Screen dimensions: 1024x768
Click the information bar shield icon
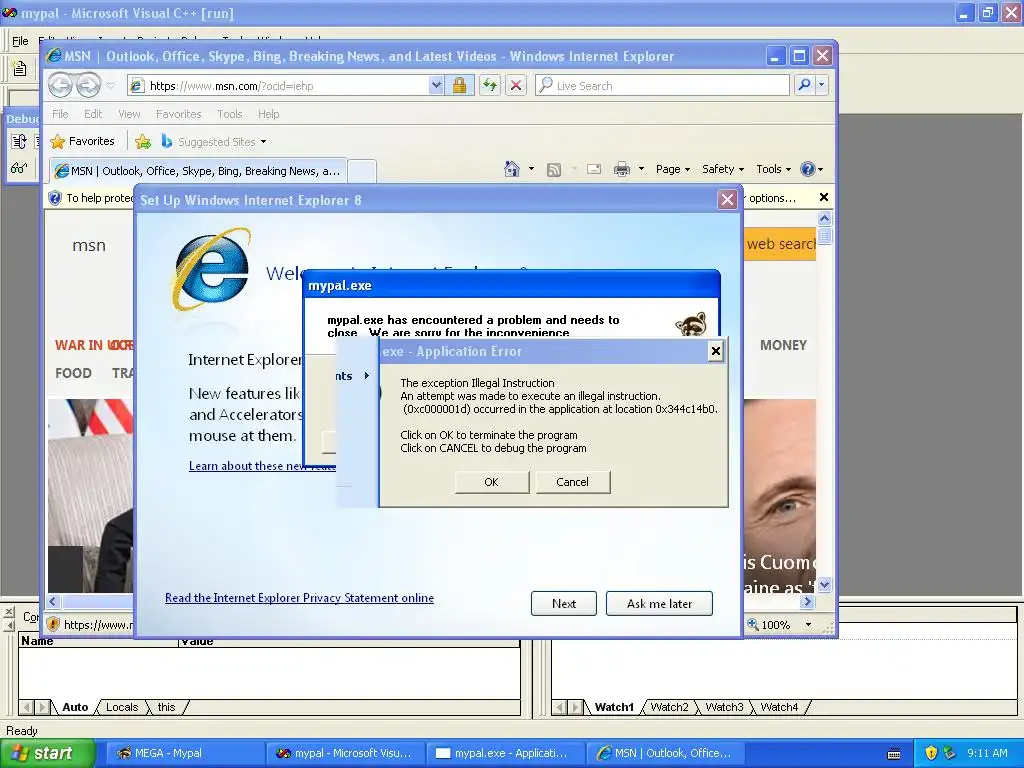pyautogui.click(x=55, y=198)
